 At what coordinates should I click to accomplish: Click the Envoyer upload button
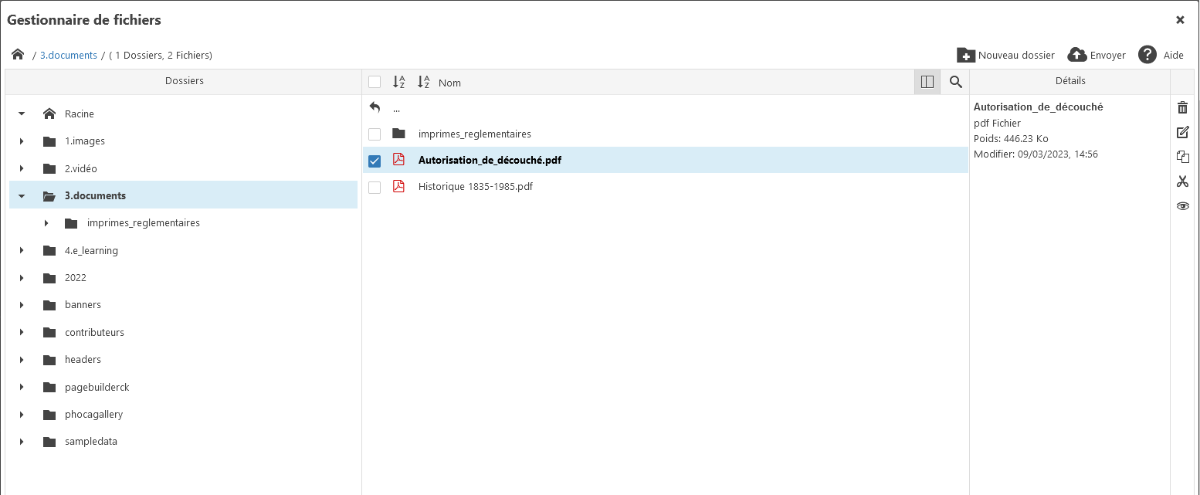(x=1097, y=55)
